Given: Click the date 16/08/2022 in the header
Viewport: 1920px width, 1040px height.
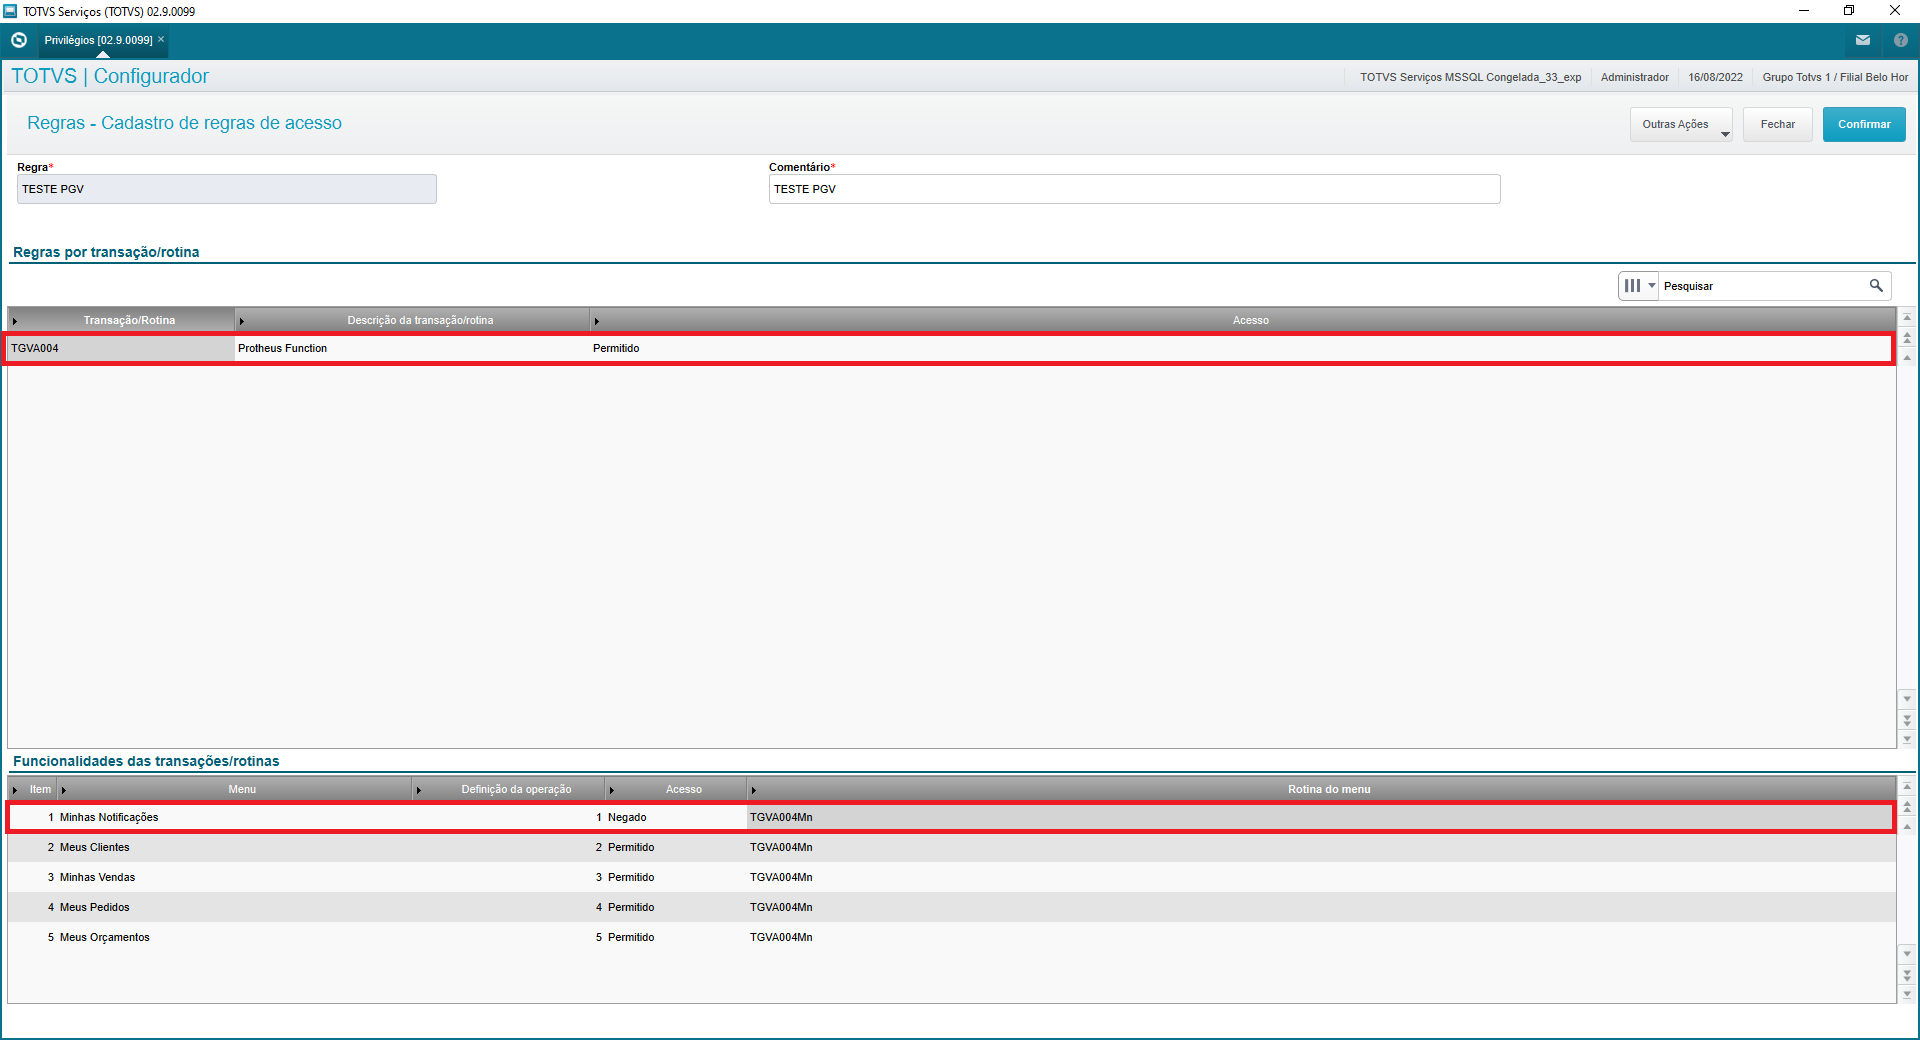Looking at the screenshot, I should [1715, 77].
